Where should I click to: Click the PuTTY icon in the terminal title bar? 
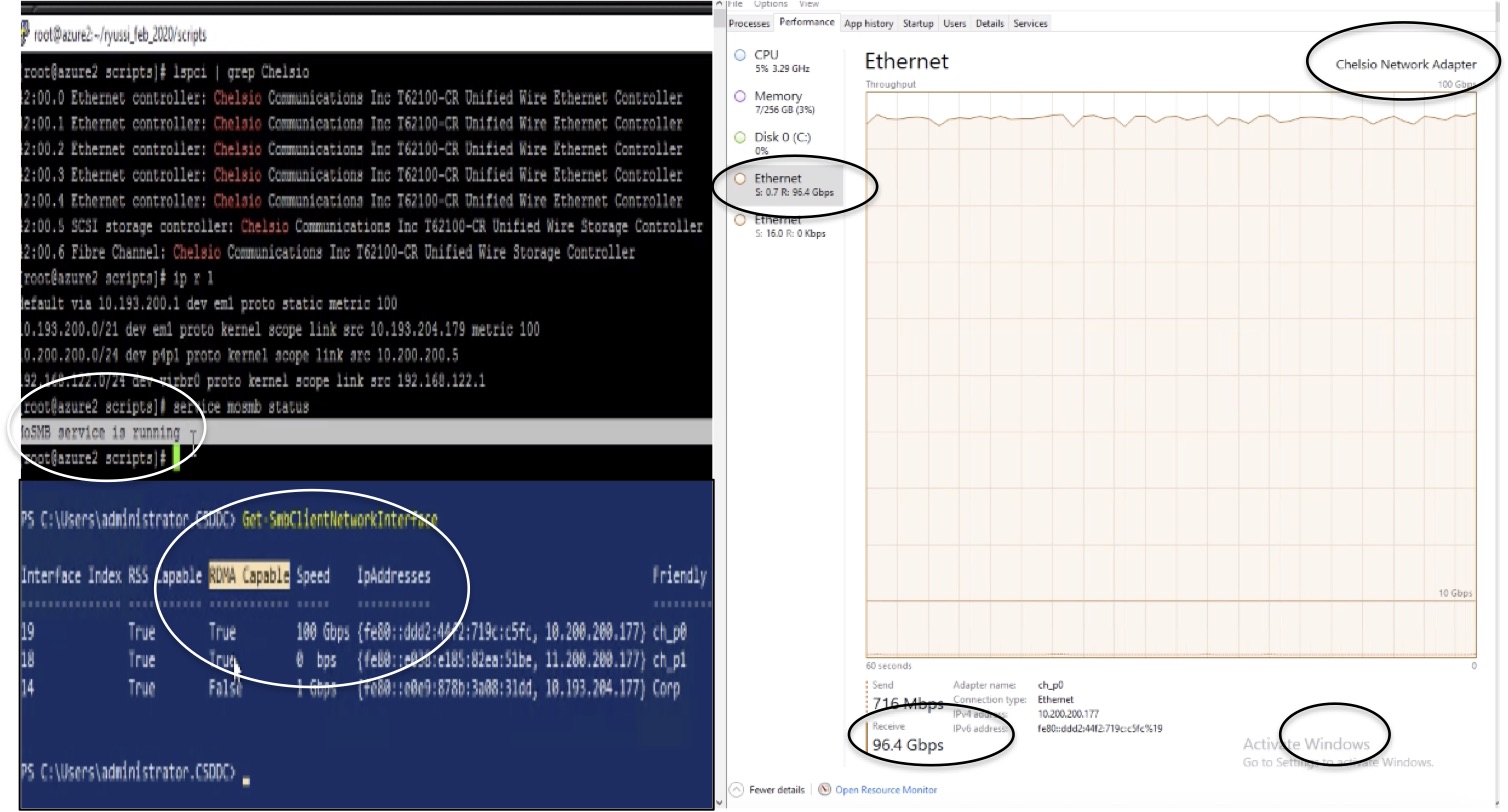tap(24, 35)
